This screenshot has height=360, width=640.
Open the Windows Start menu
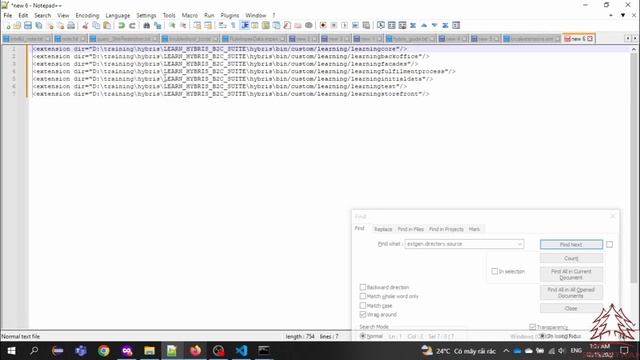click(11, 351)
